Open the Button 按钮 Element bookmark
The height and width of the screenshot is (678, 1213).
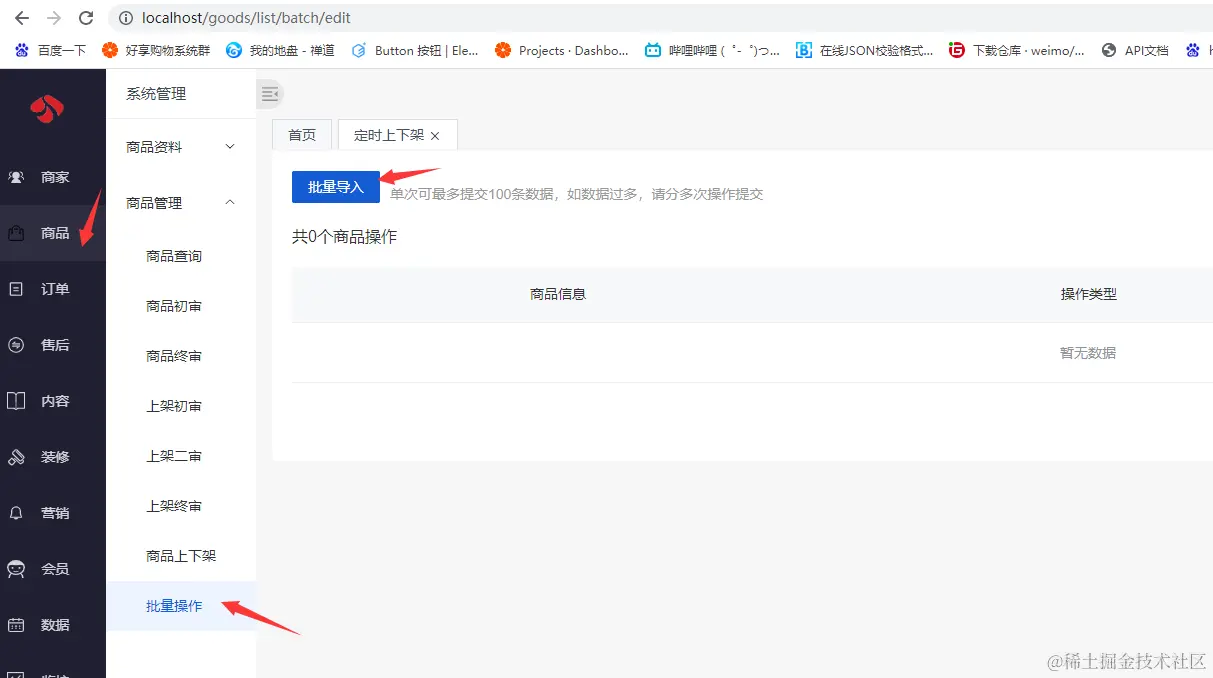pos(415,50)
